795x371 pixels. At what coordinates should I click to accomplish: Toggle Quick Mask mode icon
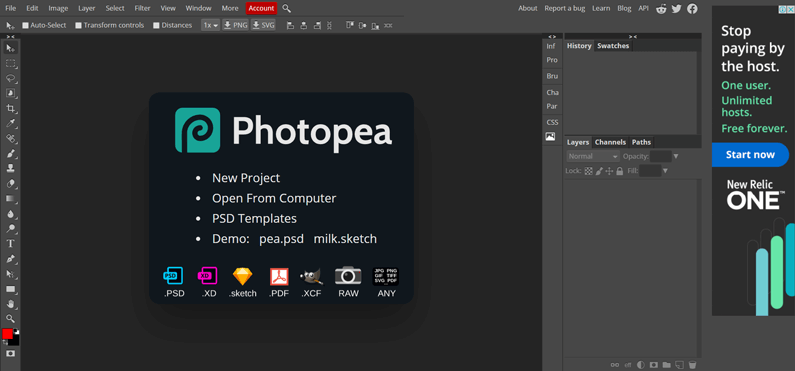tap(10, 353)
